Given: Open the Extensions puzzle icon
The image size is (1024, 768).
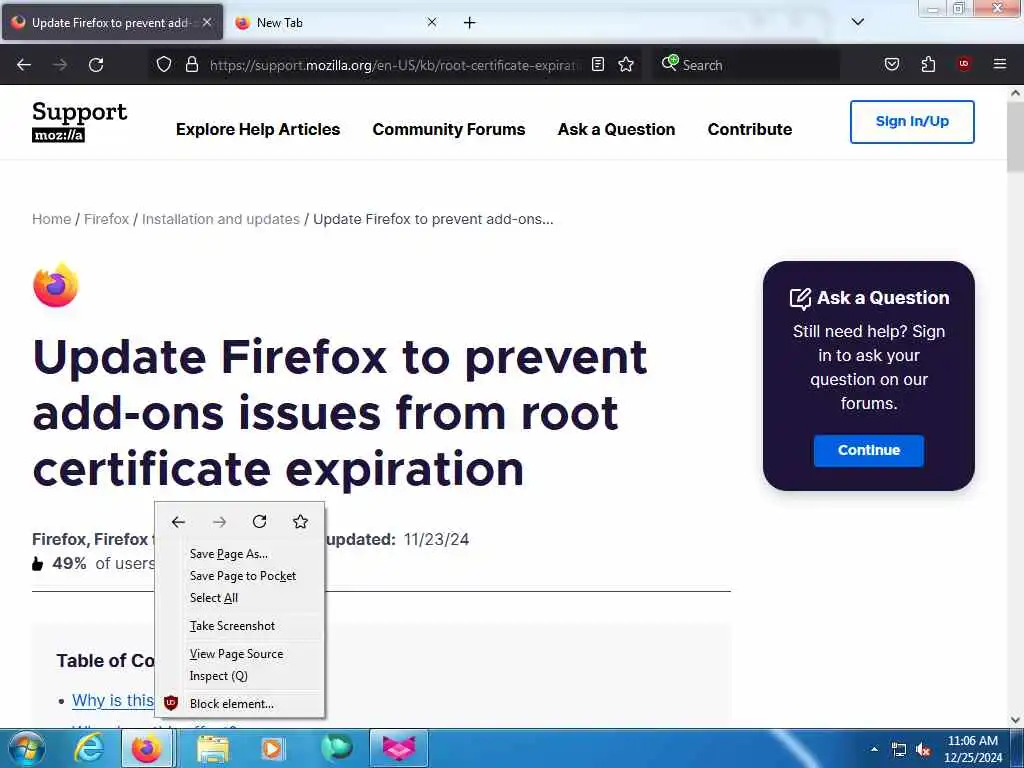Looking at the screenshot, I should pyautogui.click(x=928, y=64).
